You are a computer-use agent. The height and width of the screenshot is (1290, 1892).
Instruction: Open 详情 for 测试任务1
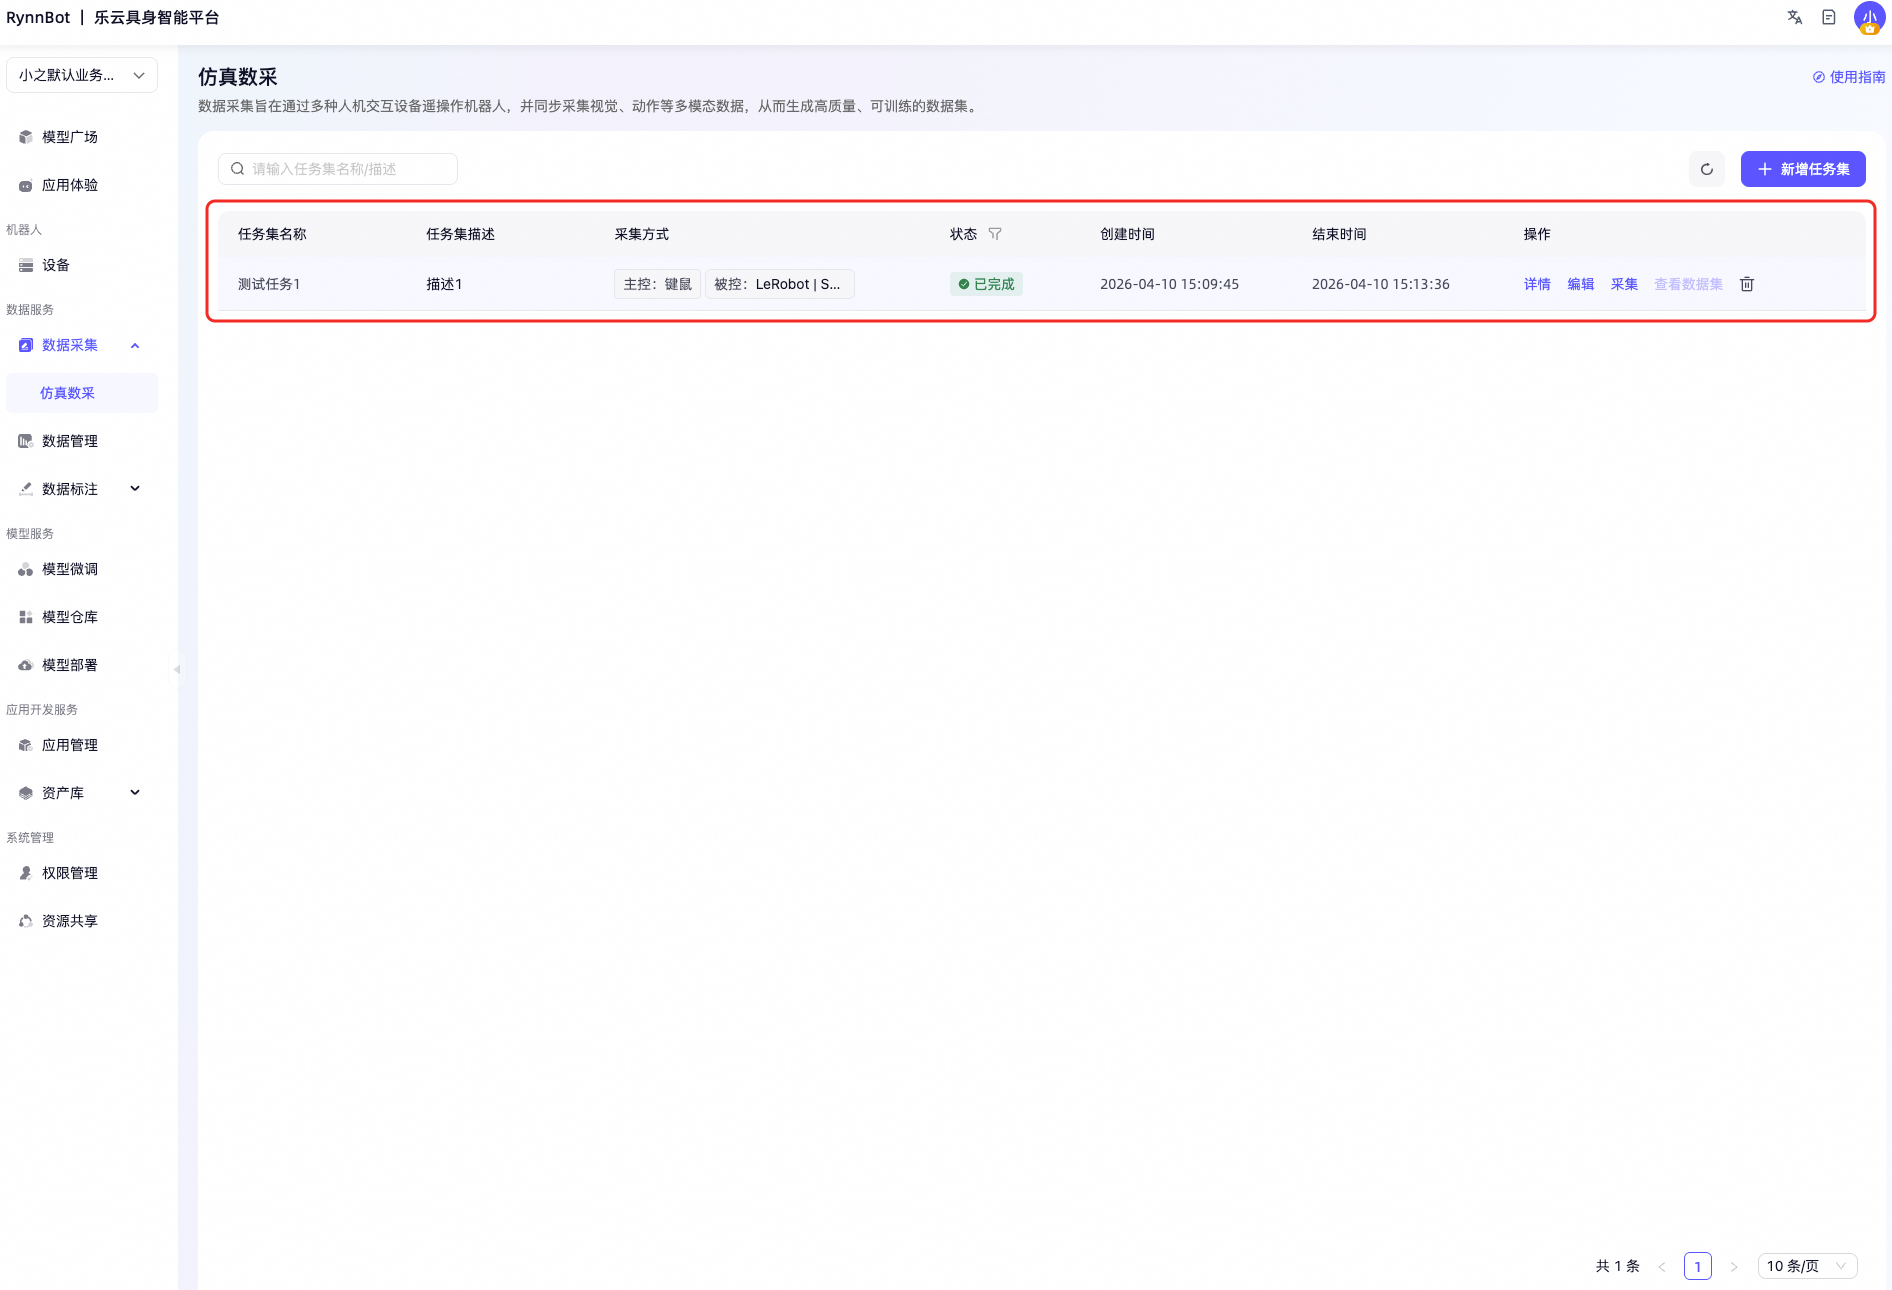tap(1537, 284)
